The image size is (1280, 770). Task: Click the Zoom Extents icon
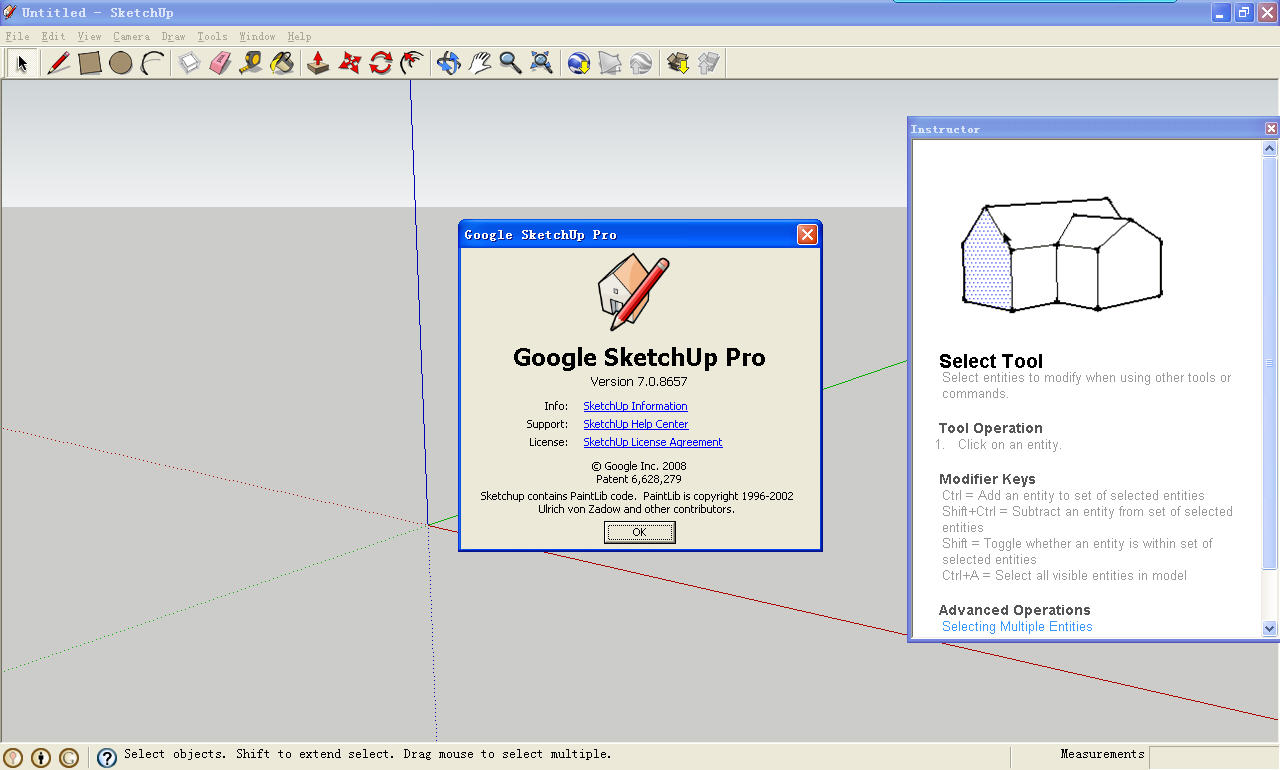click(x=541, y=63)
